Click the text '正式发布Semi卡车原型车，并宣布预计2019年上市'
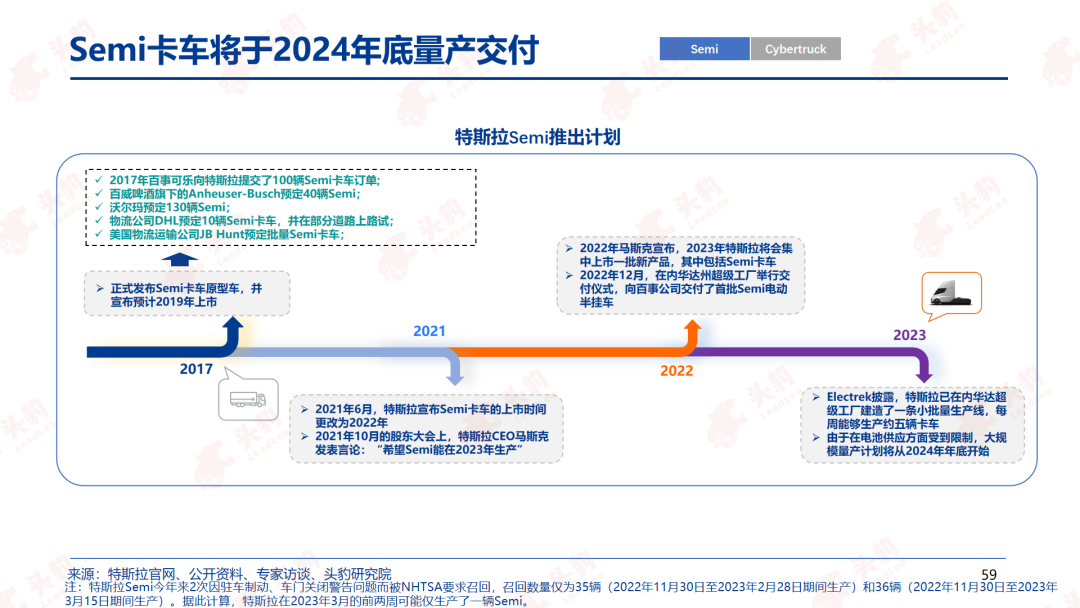1080x608 pixels. click(187, 295)
